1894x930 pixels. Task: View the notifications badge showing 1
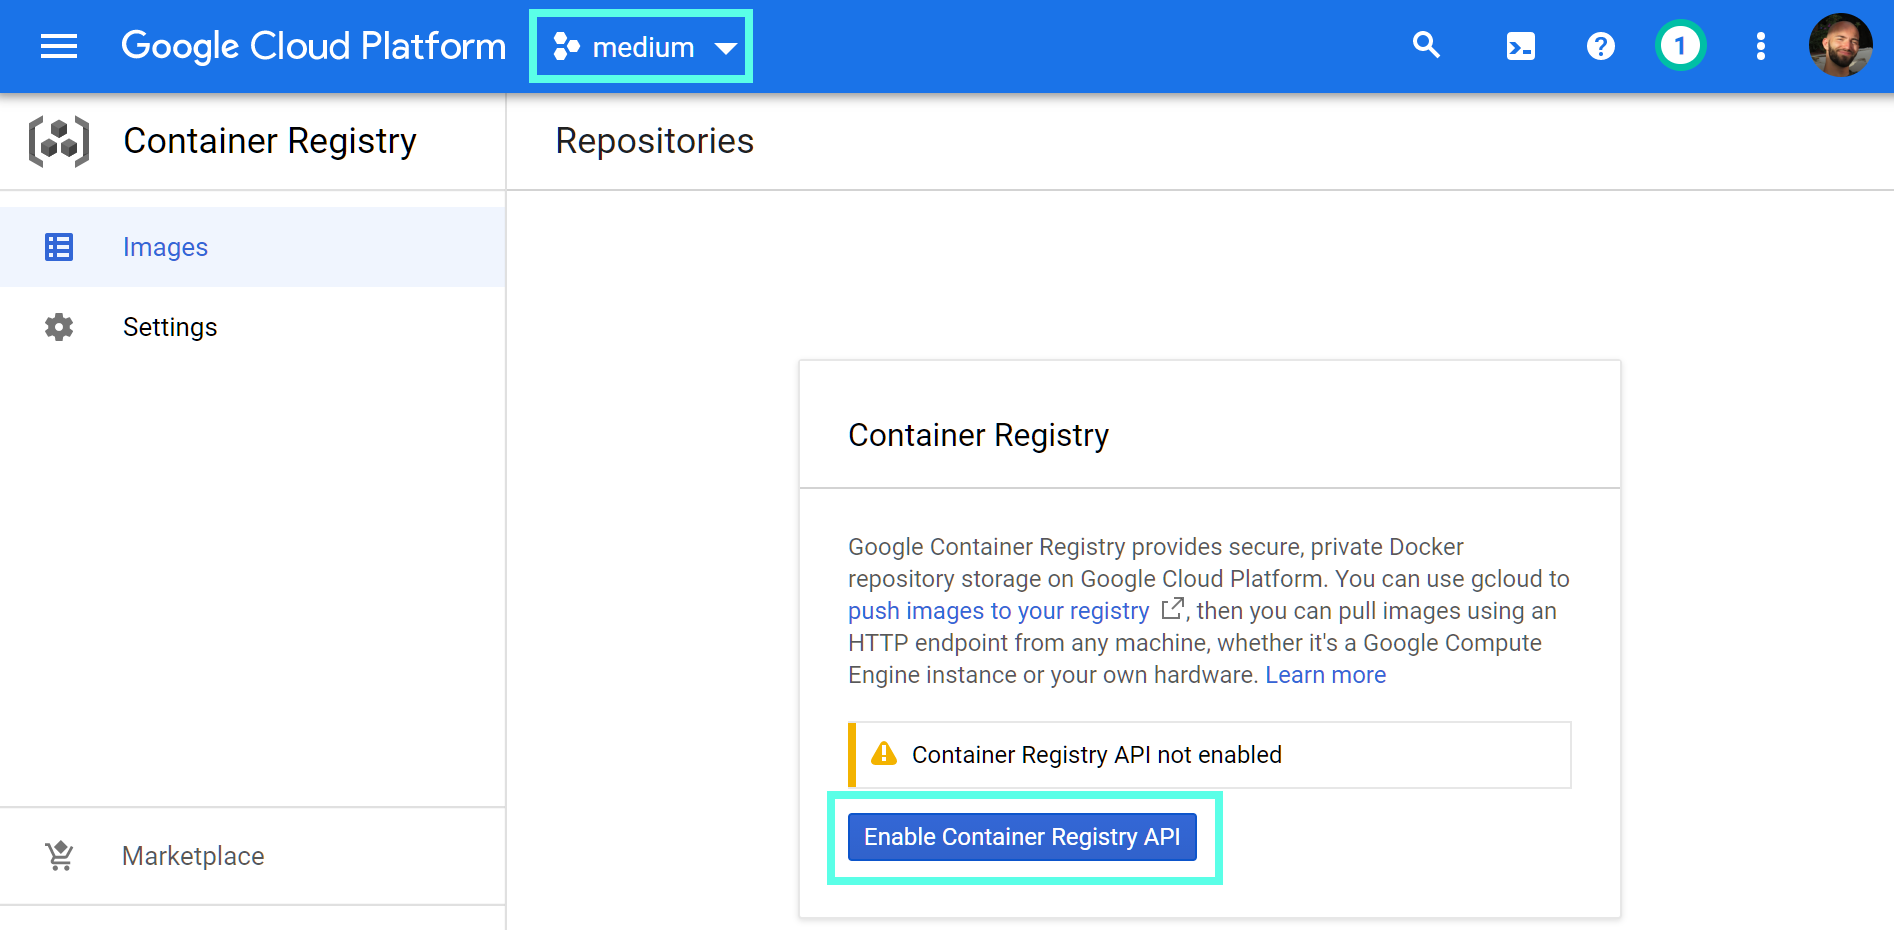coord(1680,46)
